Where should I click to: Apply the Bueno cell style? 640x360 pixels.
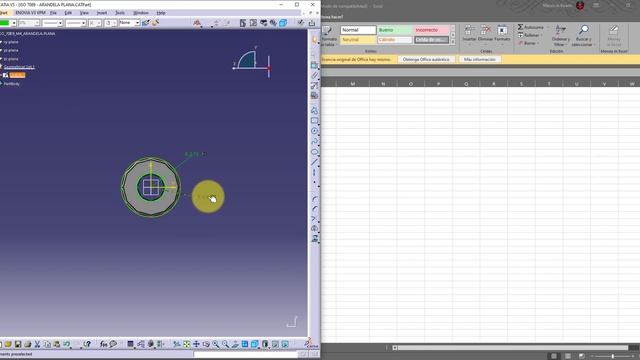(394, 30)
